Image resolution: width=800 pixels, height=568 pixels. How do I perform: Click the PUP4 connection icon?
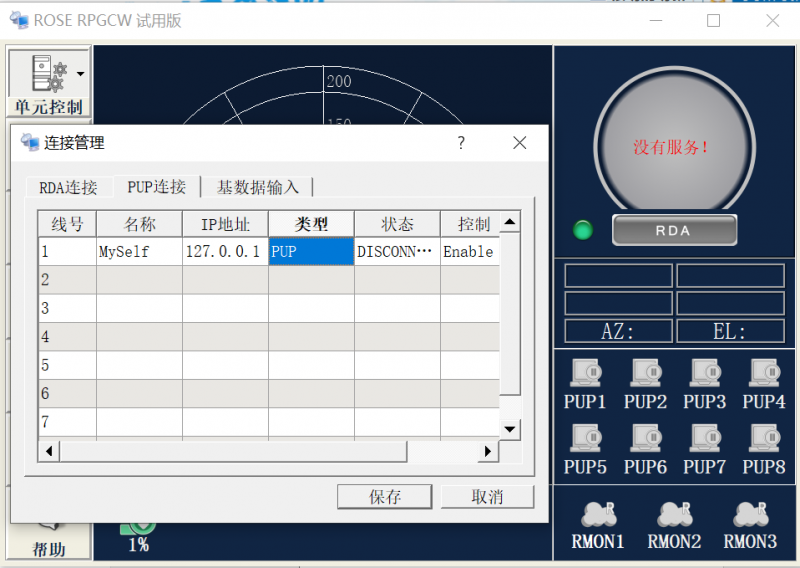click(x=764, y=373)
